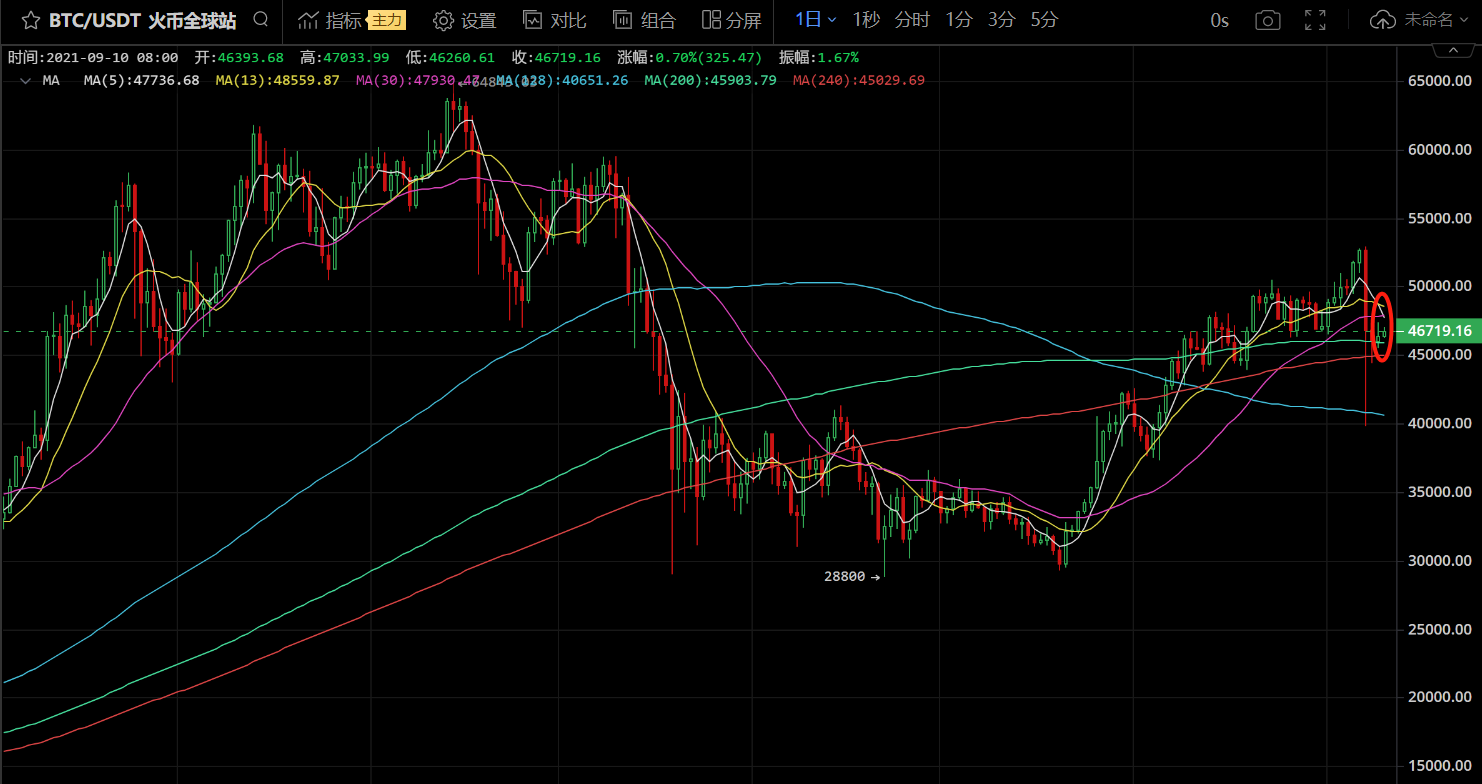
Task: Click the 开:46393.68 open price readout
Action: tap(239, 58)
